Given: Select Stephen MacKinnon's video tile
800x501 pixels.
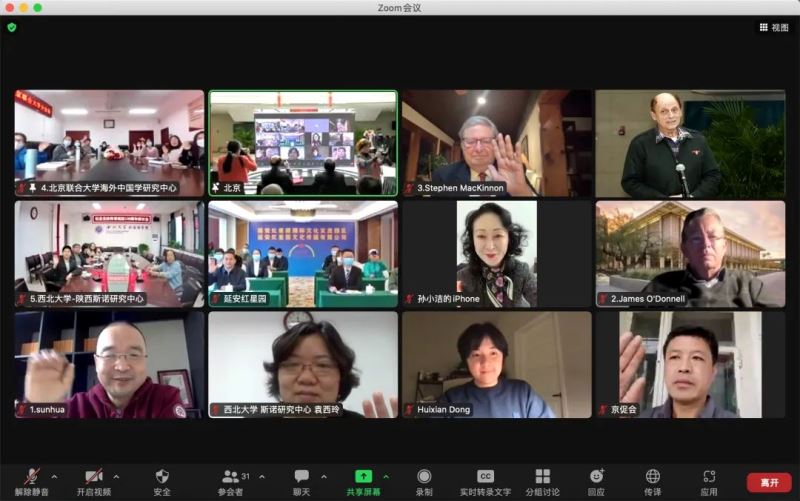Looking at the screenshot, I should pos(494,143).
